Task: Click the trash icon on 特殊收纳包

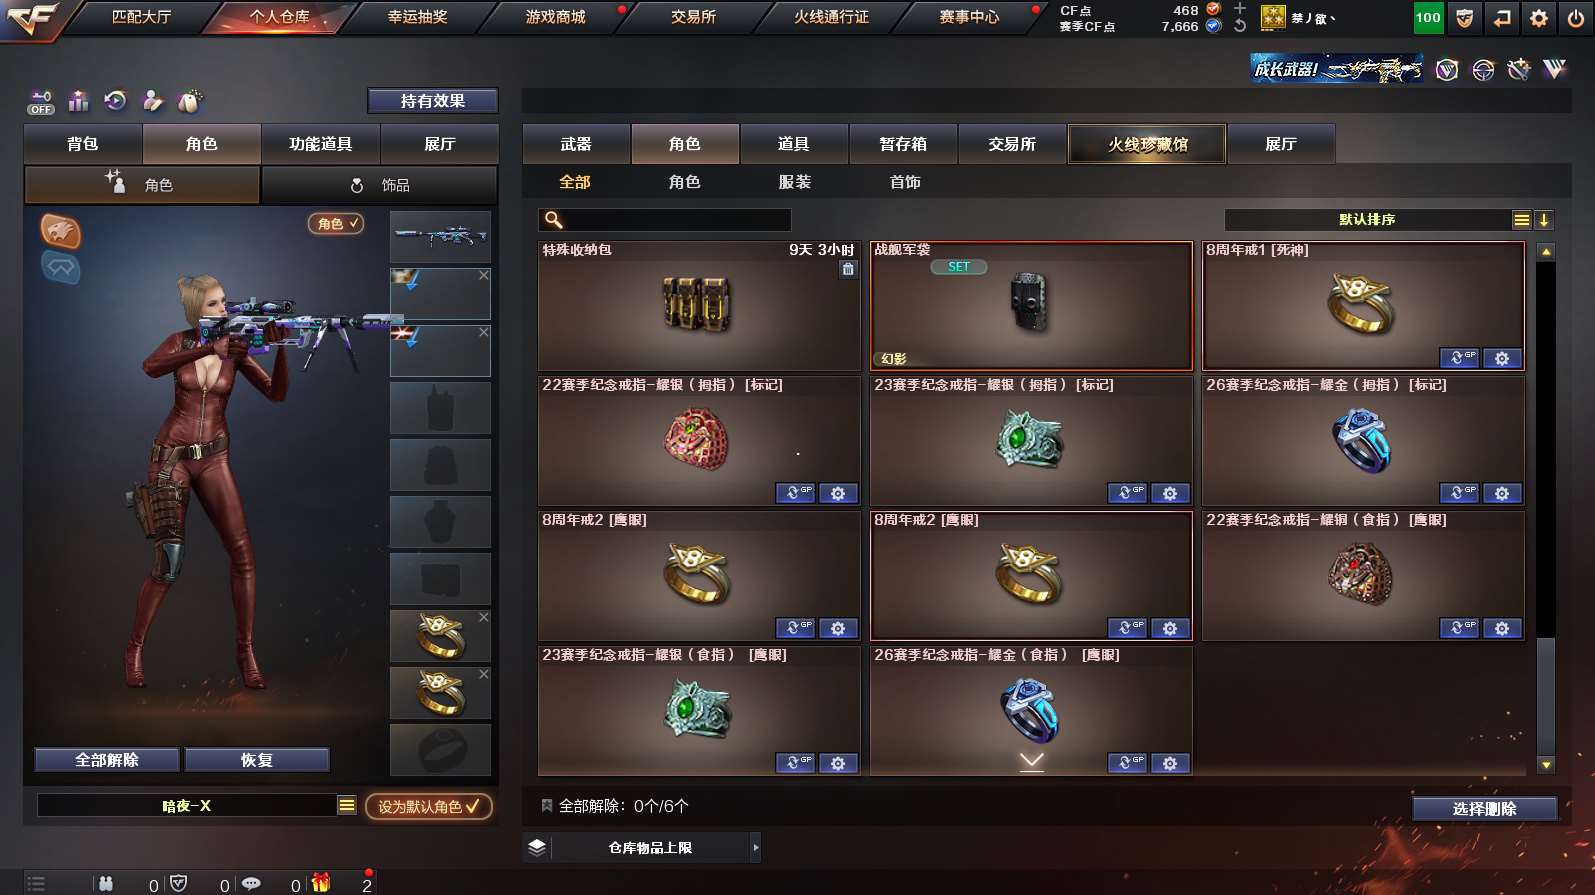Action: pos(848,269)
